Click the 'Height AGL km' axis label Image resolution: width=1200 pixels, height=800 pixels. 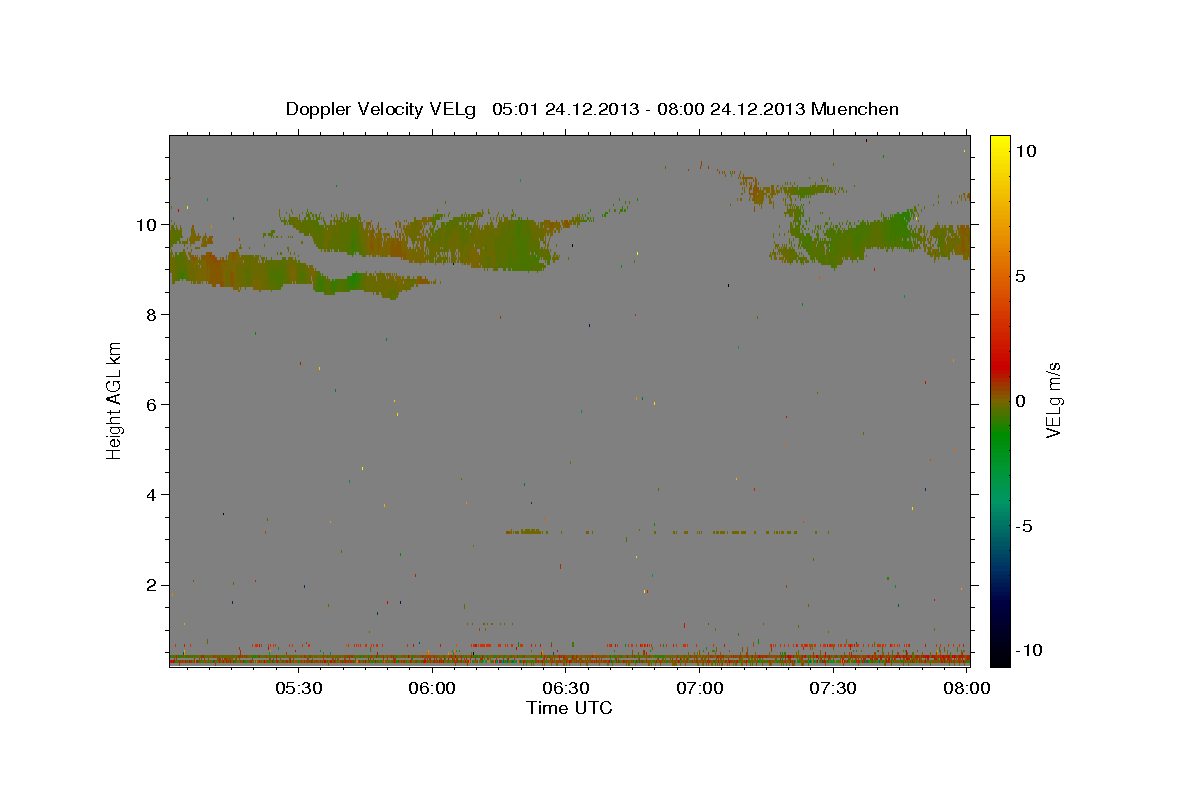point(115,399)
